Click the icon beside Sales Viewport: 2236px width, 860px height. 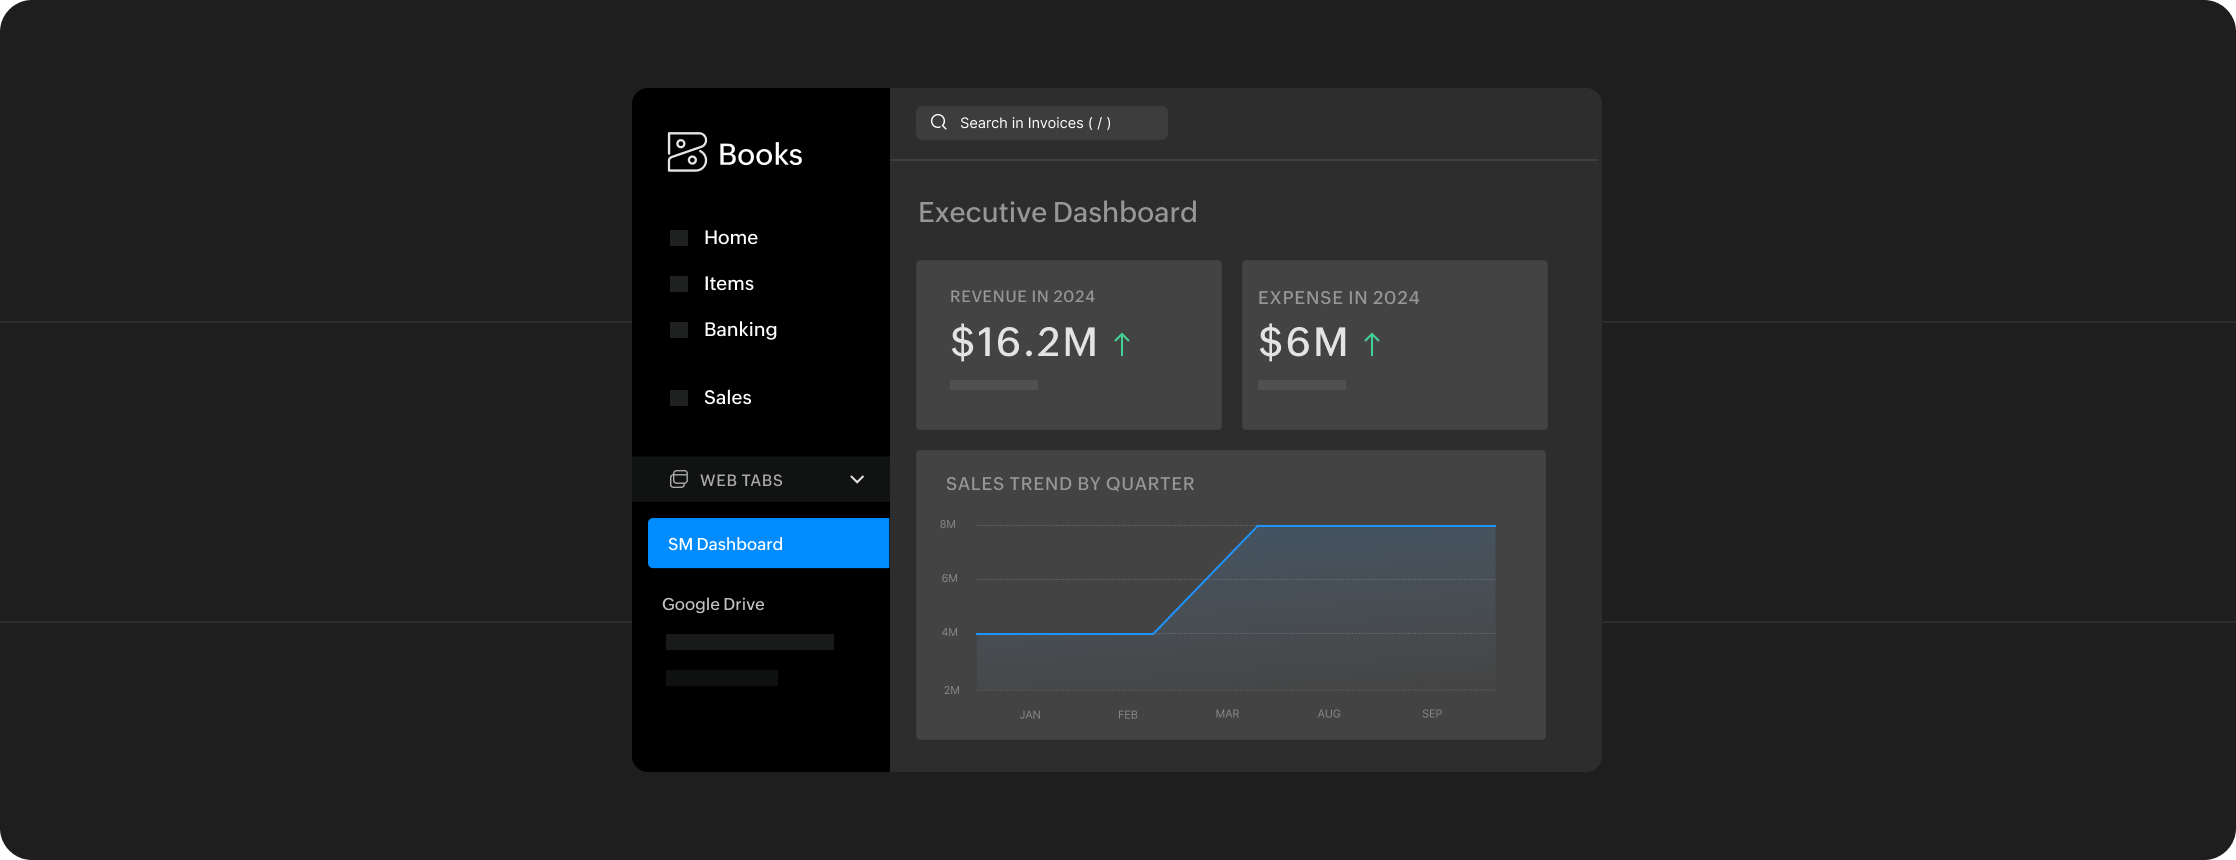coord(679,398)
